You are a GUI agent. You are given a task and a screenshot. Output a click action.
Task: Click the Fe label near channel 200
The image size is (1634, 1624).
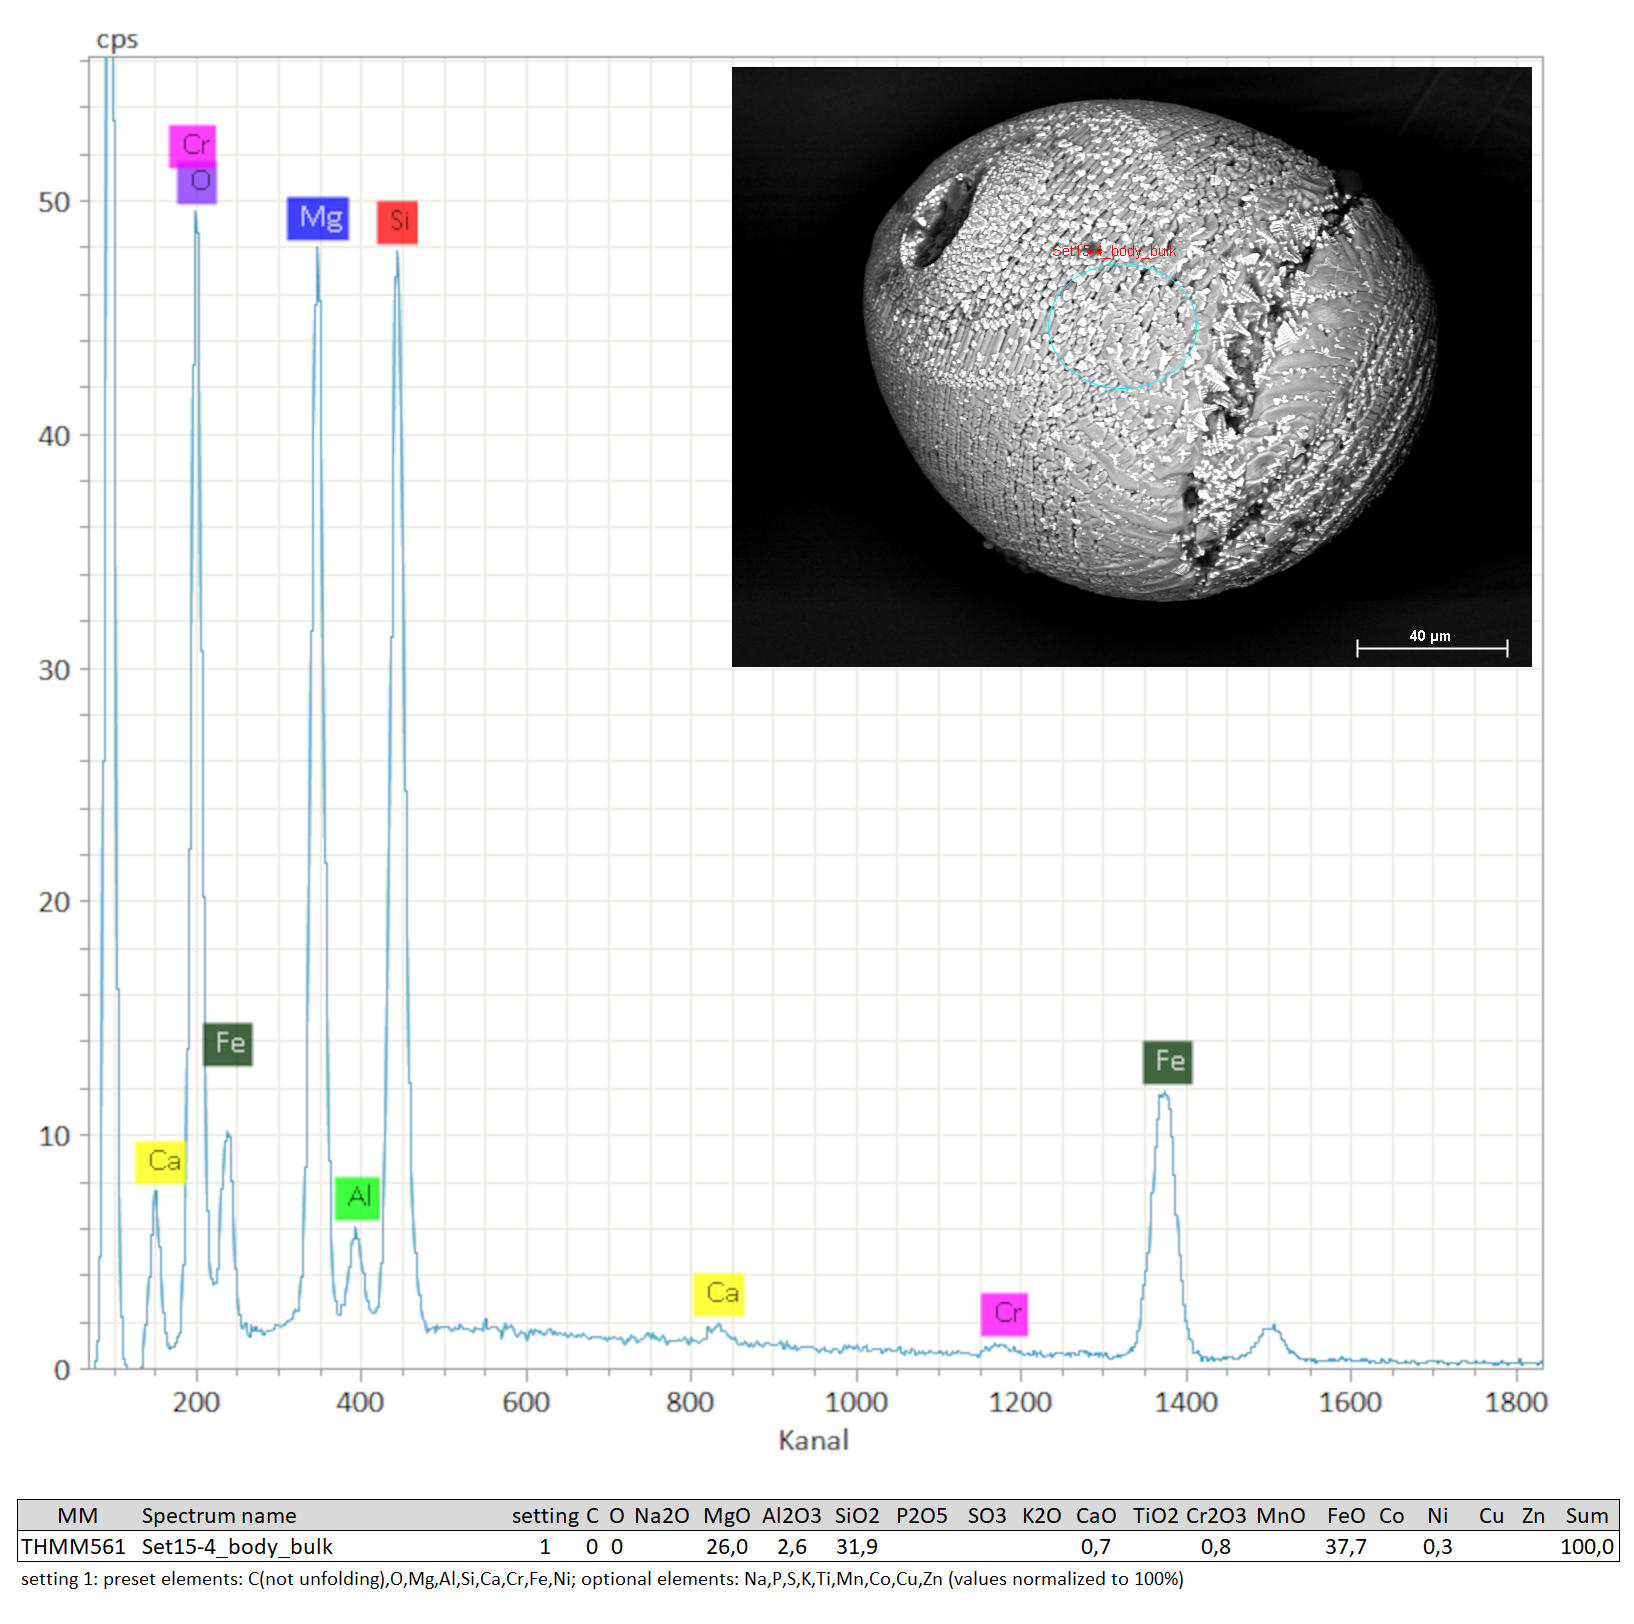228,1044
